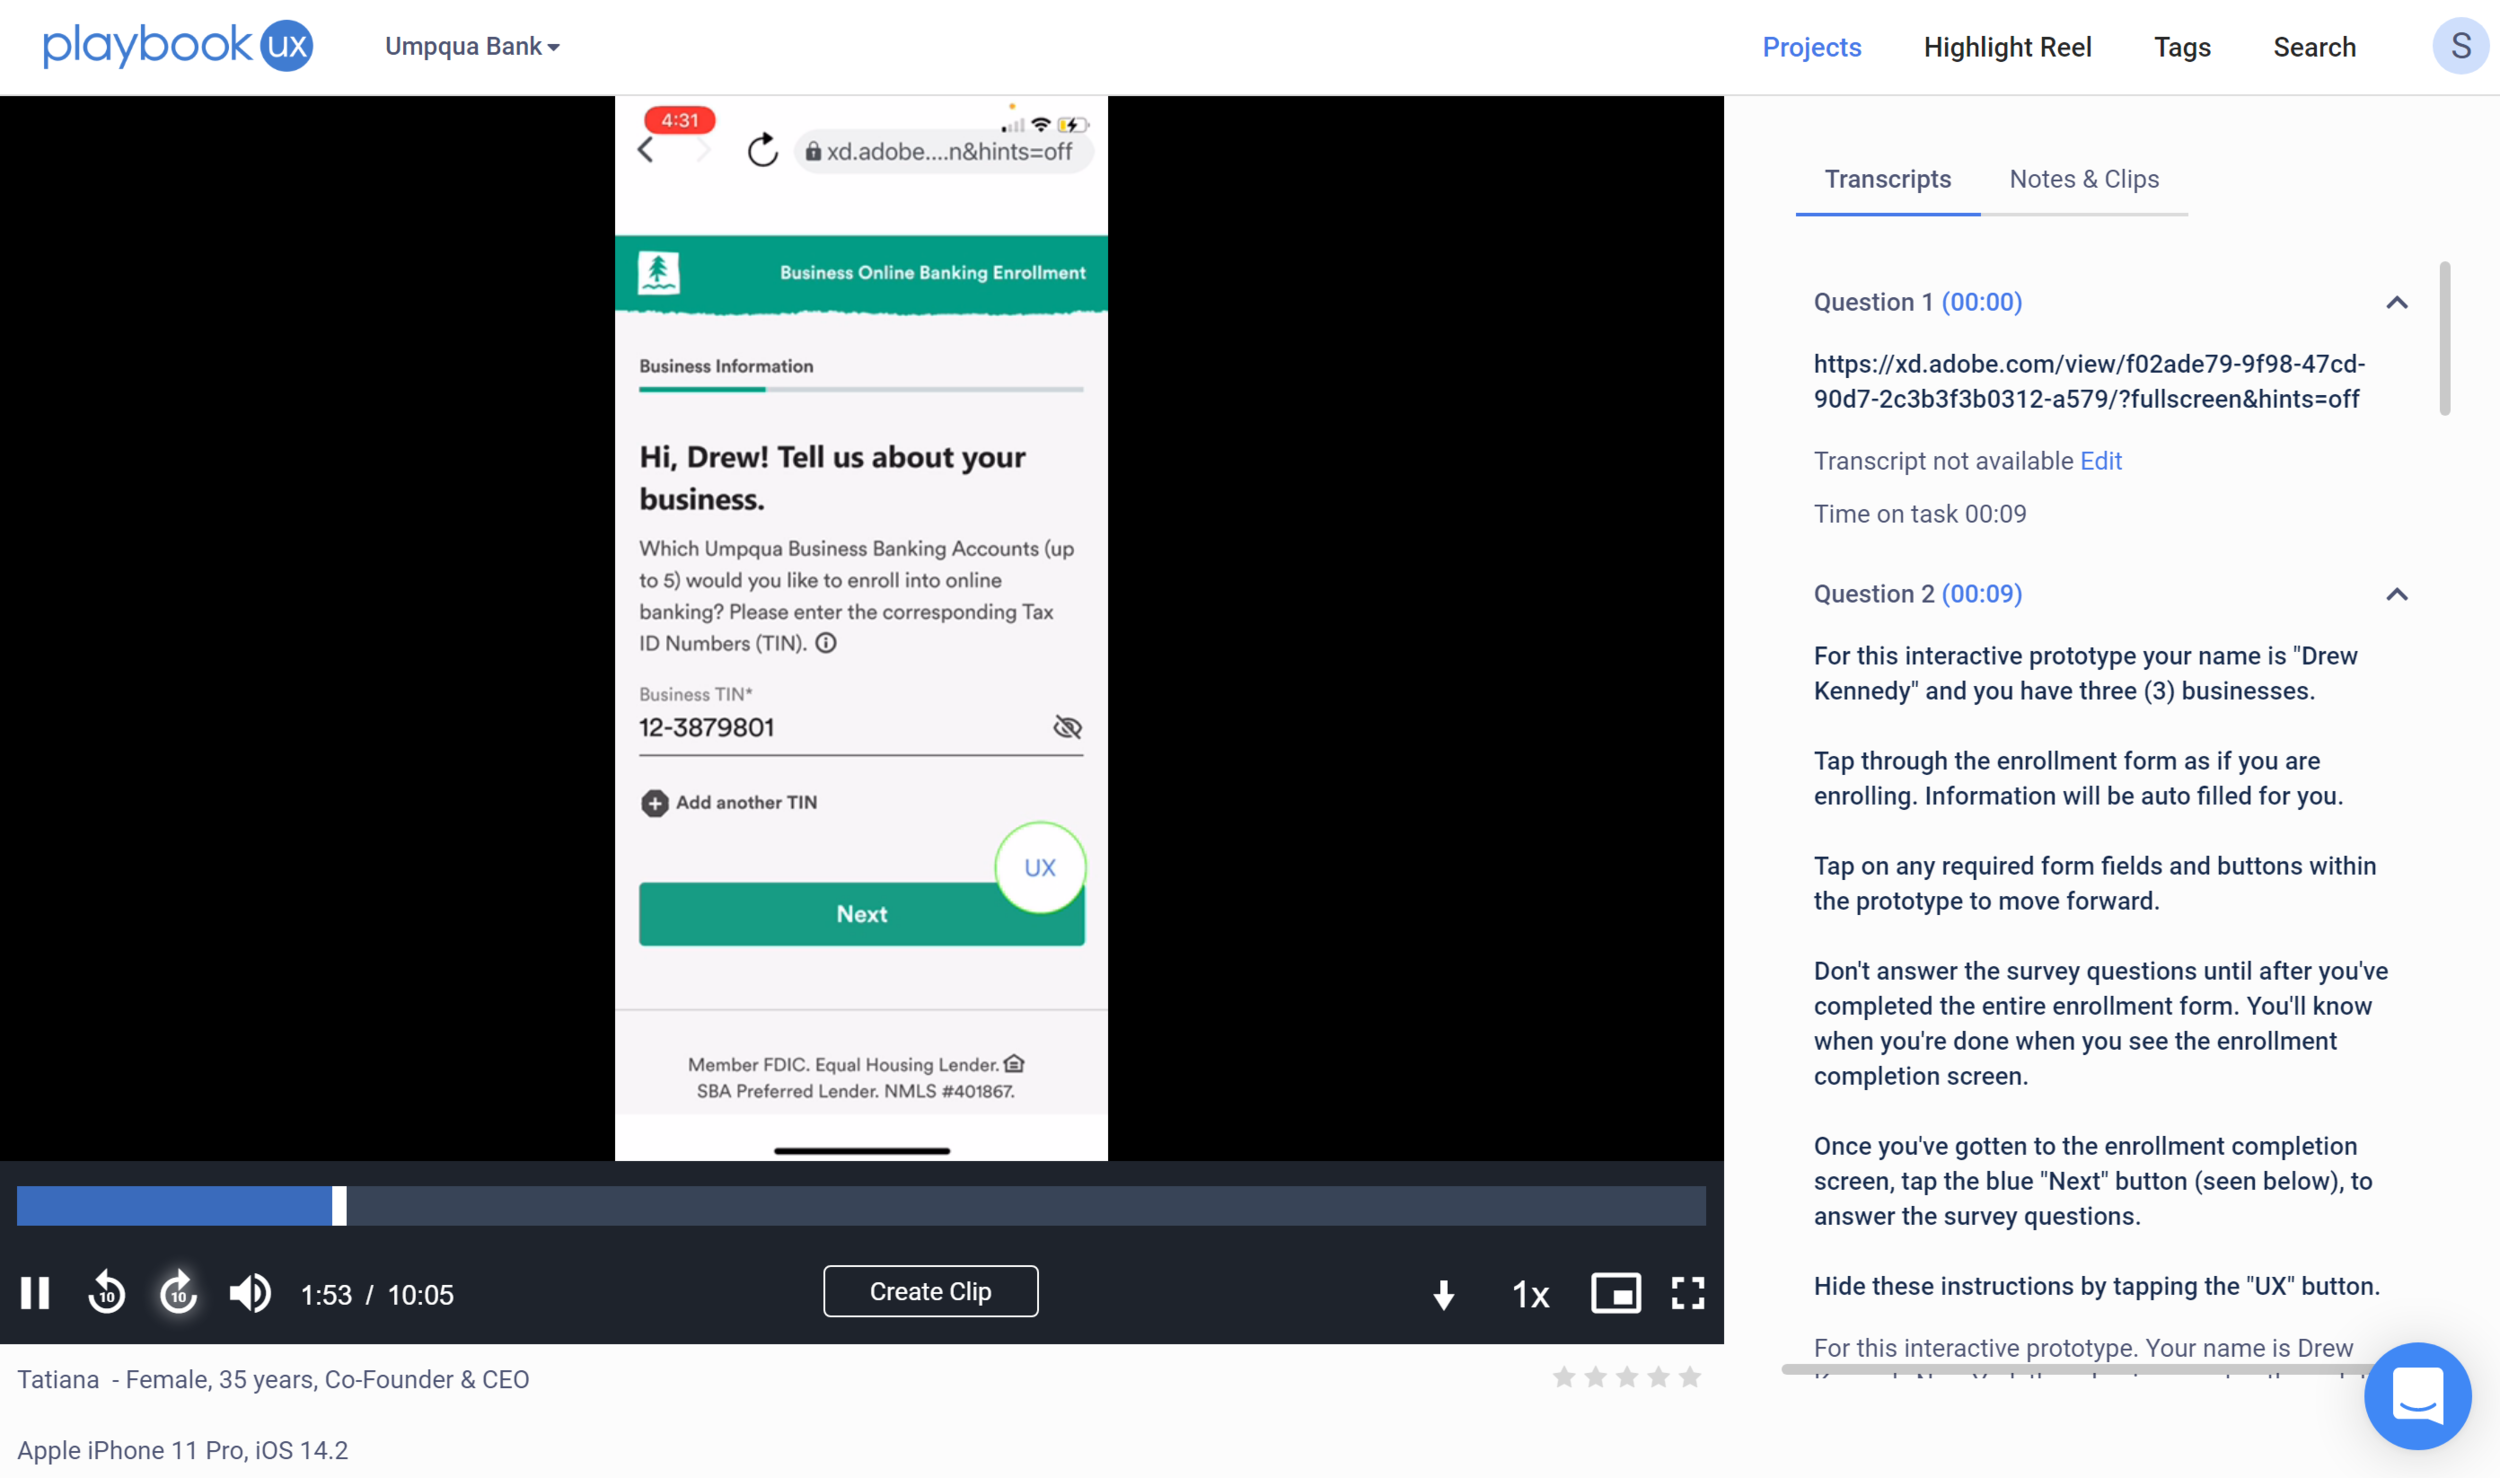Open the user avatar S menu
2500x1478 pixels.
pos(2459,46)
